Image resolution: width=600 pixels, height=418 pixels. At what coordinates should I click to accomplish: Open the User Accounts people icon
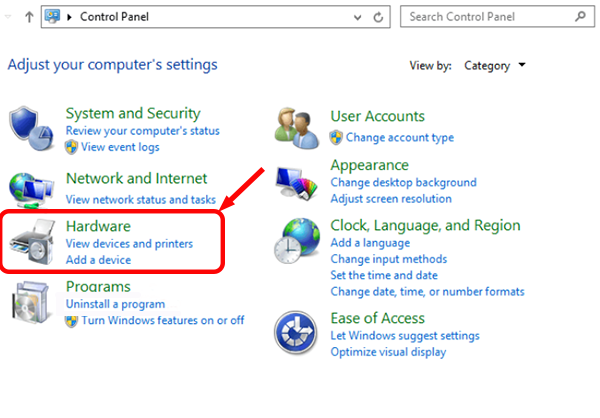pos(296,126)
